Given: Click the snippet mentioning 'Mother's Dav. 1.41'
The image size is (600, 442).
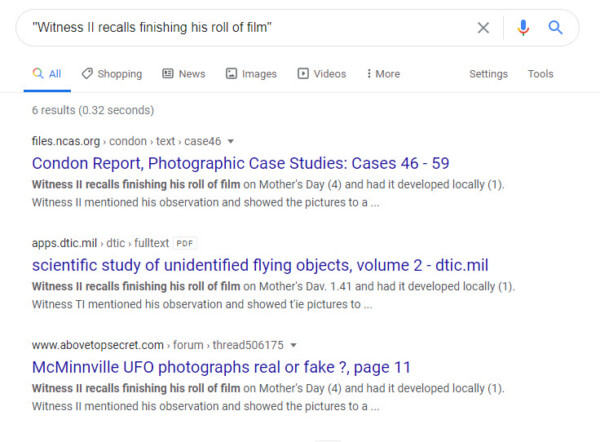Looking at the screenshot, I should pos(274,295).
